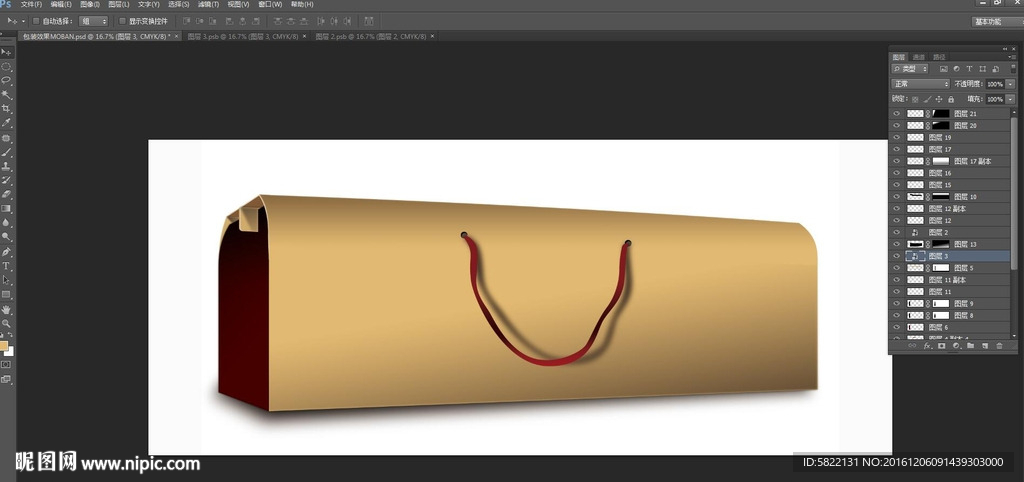Select the Horizontal Type tool
Image resolution: width=1024 pixels, height=482 pixels.
tap(6, 266)
